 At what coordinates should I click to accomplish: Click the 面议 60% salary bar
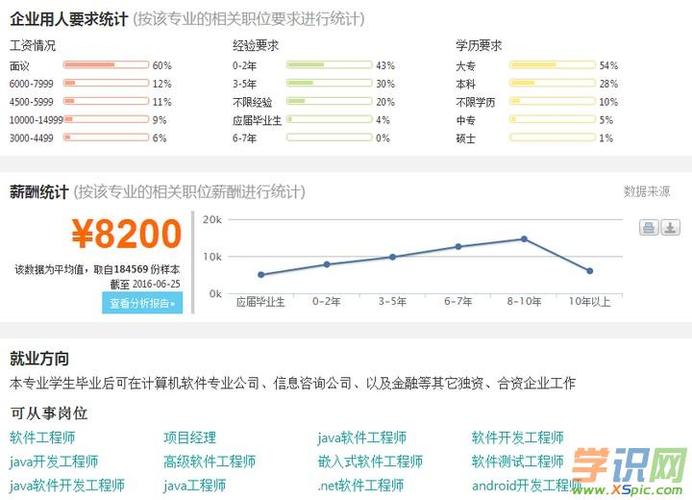coord(105,65)
